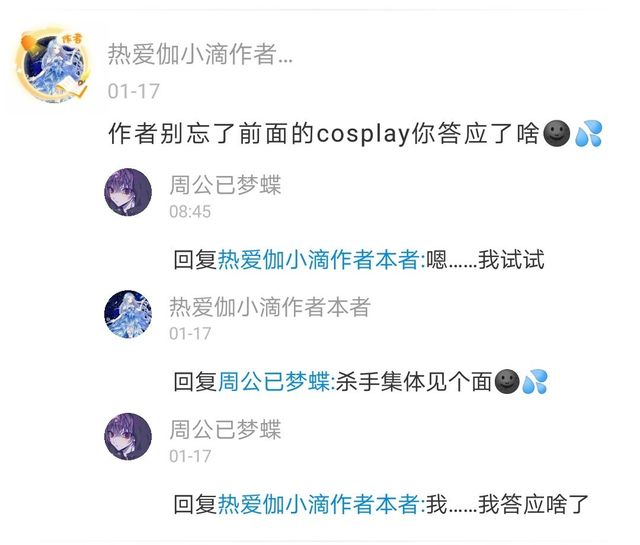Tap the 01-17 date under top username
The width and height of the screenshot is (640, 545).
(133, 91)
